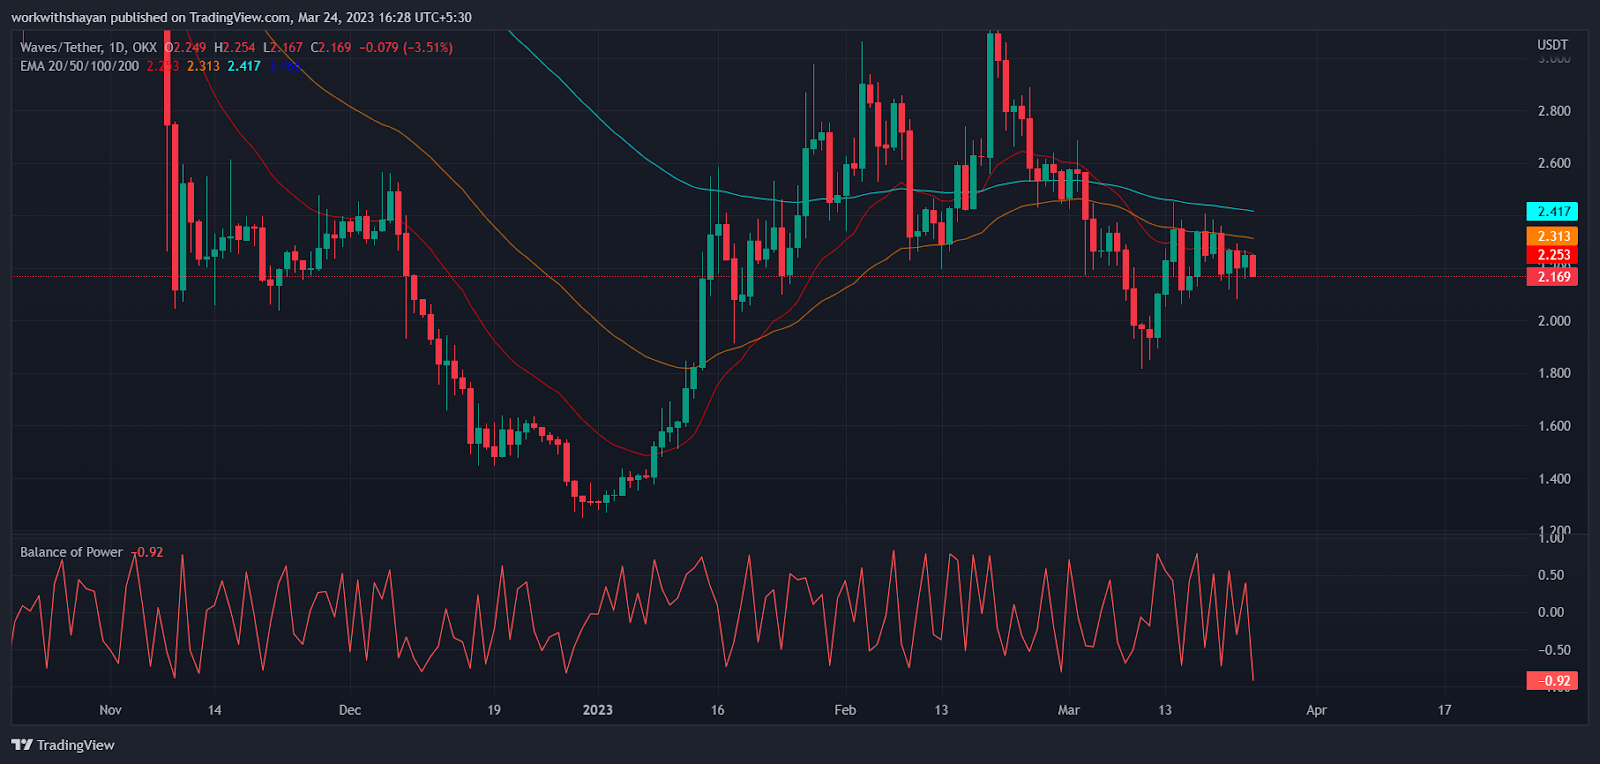Click the −0.92 value beside Balance of Power
Viewport: 1600px width, 764px height.
point(147,552)
